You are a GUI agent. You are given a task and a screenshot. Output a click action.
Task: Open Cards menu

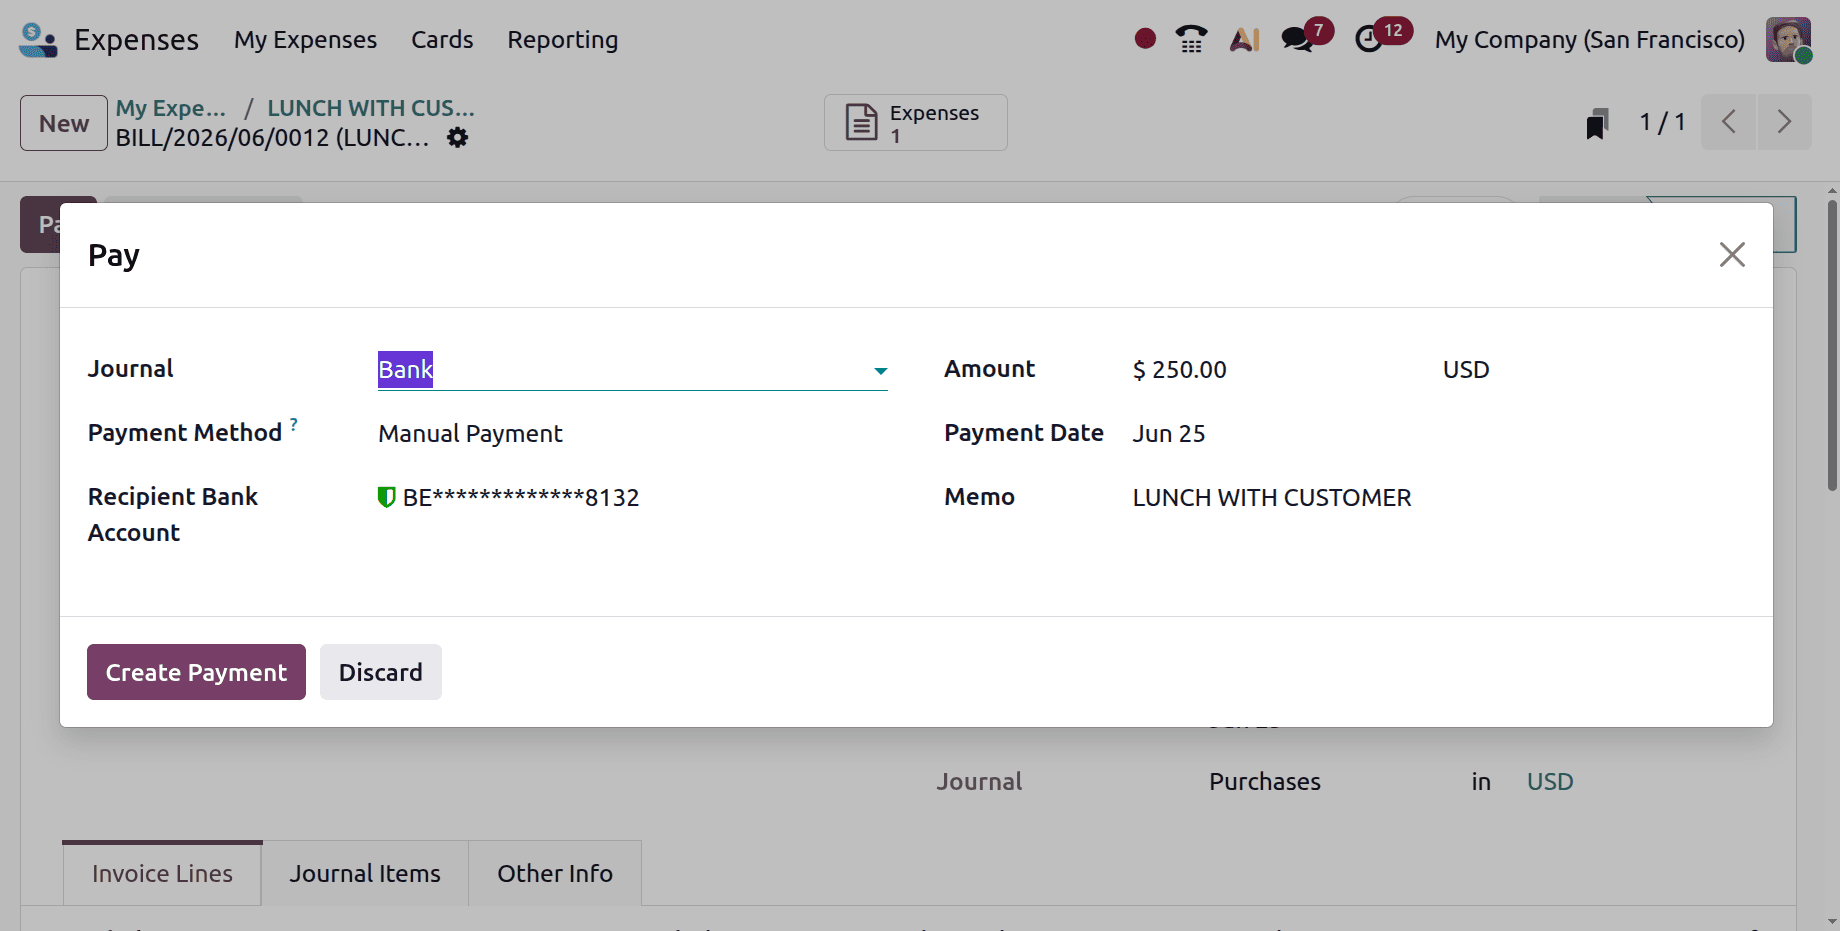442,40
